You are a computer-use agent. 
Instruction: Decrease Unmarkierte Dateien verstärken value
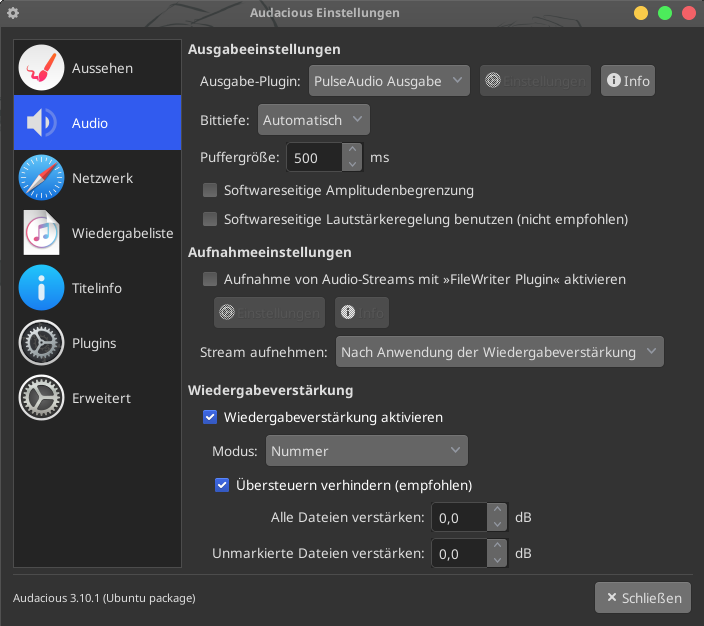tap(497, 560)
